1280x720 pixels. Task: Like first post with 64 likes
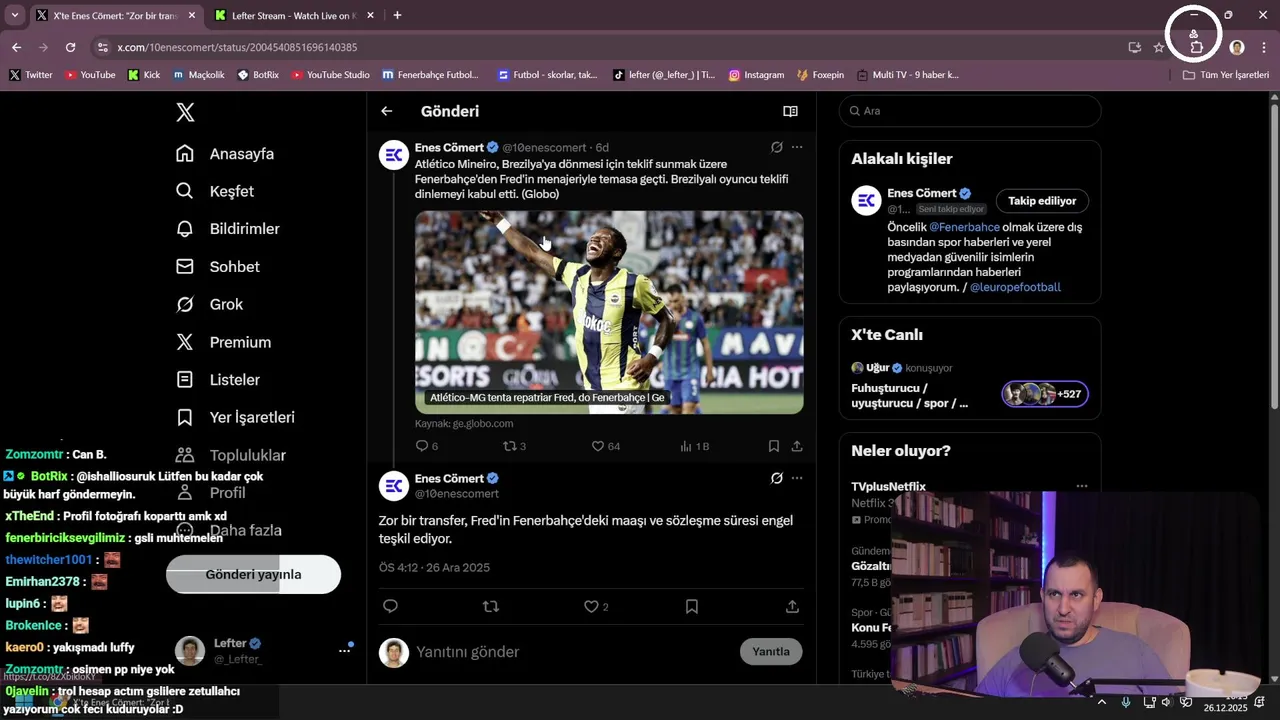[605, 446]
